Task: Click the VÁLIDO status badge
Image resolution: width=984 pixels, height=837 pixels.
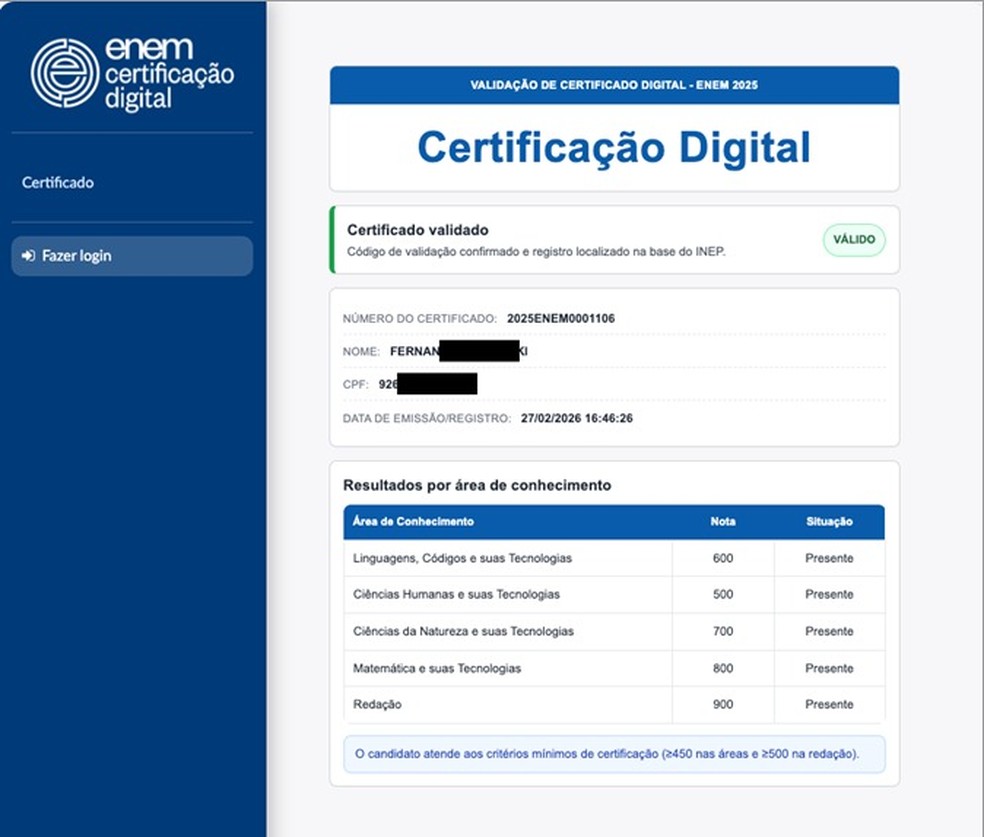Action: (x=853, y=240)
